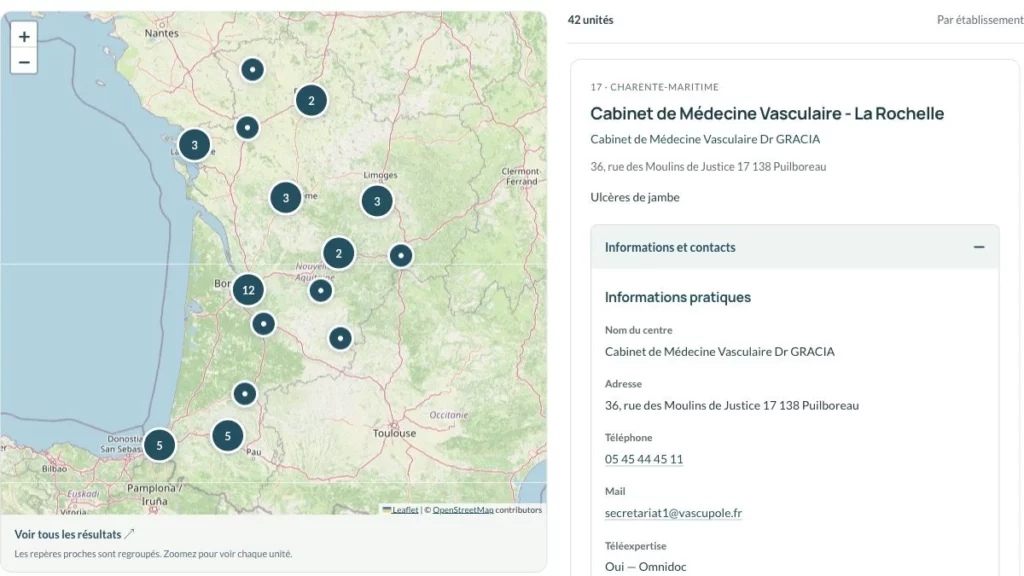Select subtitle Cabinet de Médecine Vasculaire Dr GRACIA
Screen dimensions: 1024x576
point(705,139)
